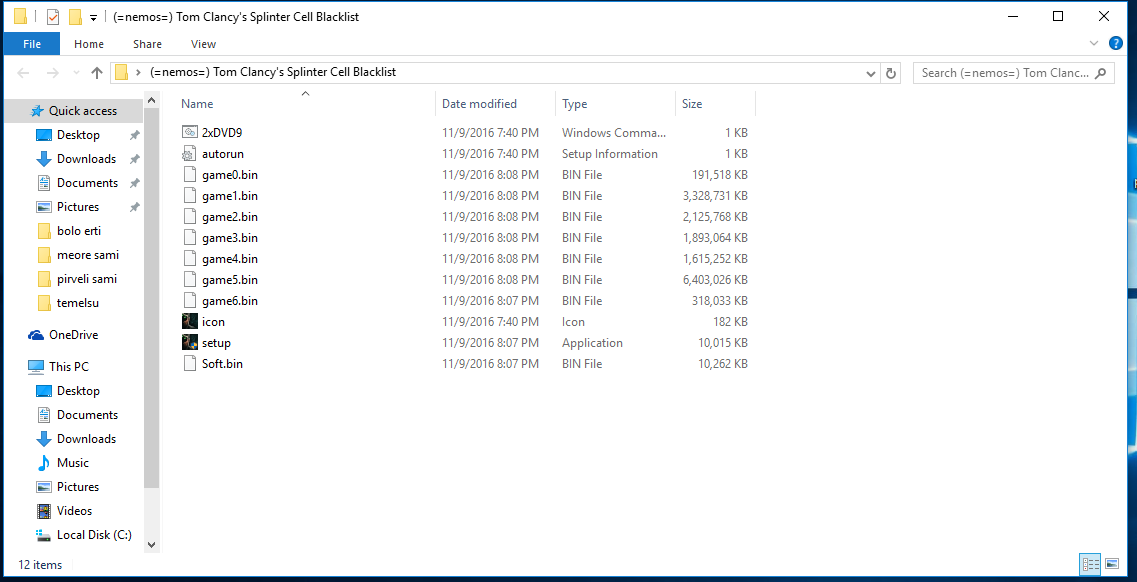
Task: Switch to the Home ribbon tab
Action: click(x=88, y=43)
